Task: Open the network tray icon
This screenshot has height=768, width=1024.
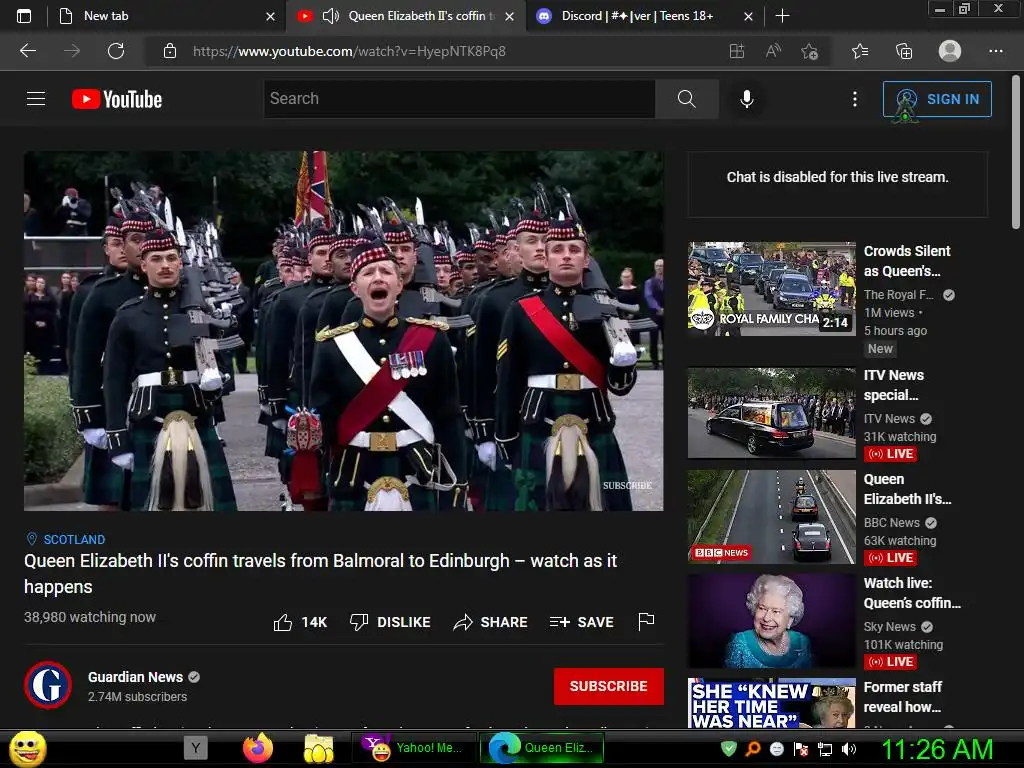Action: (x=825, y=749)
